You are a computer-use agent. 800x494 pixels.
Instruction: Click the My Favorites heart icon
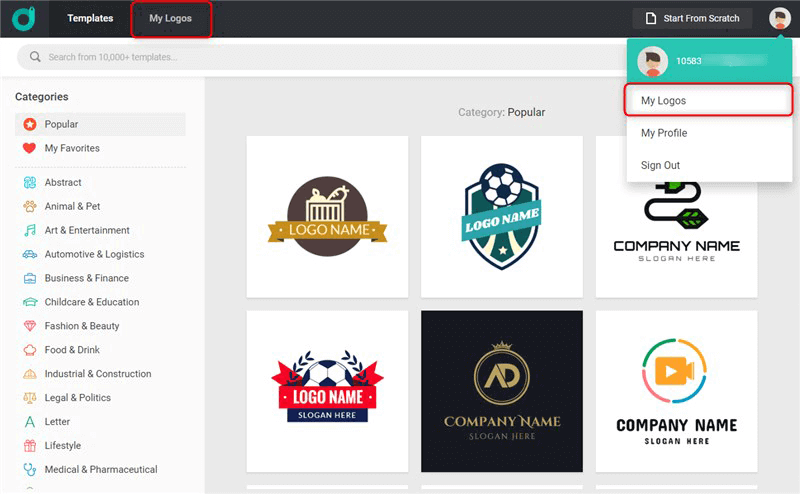click(x=30, y=148)
